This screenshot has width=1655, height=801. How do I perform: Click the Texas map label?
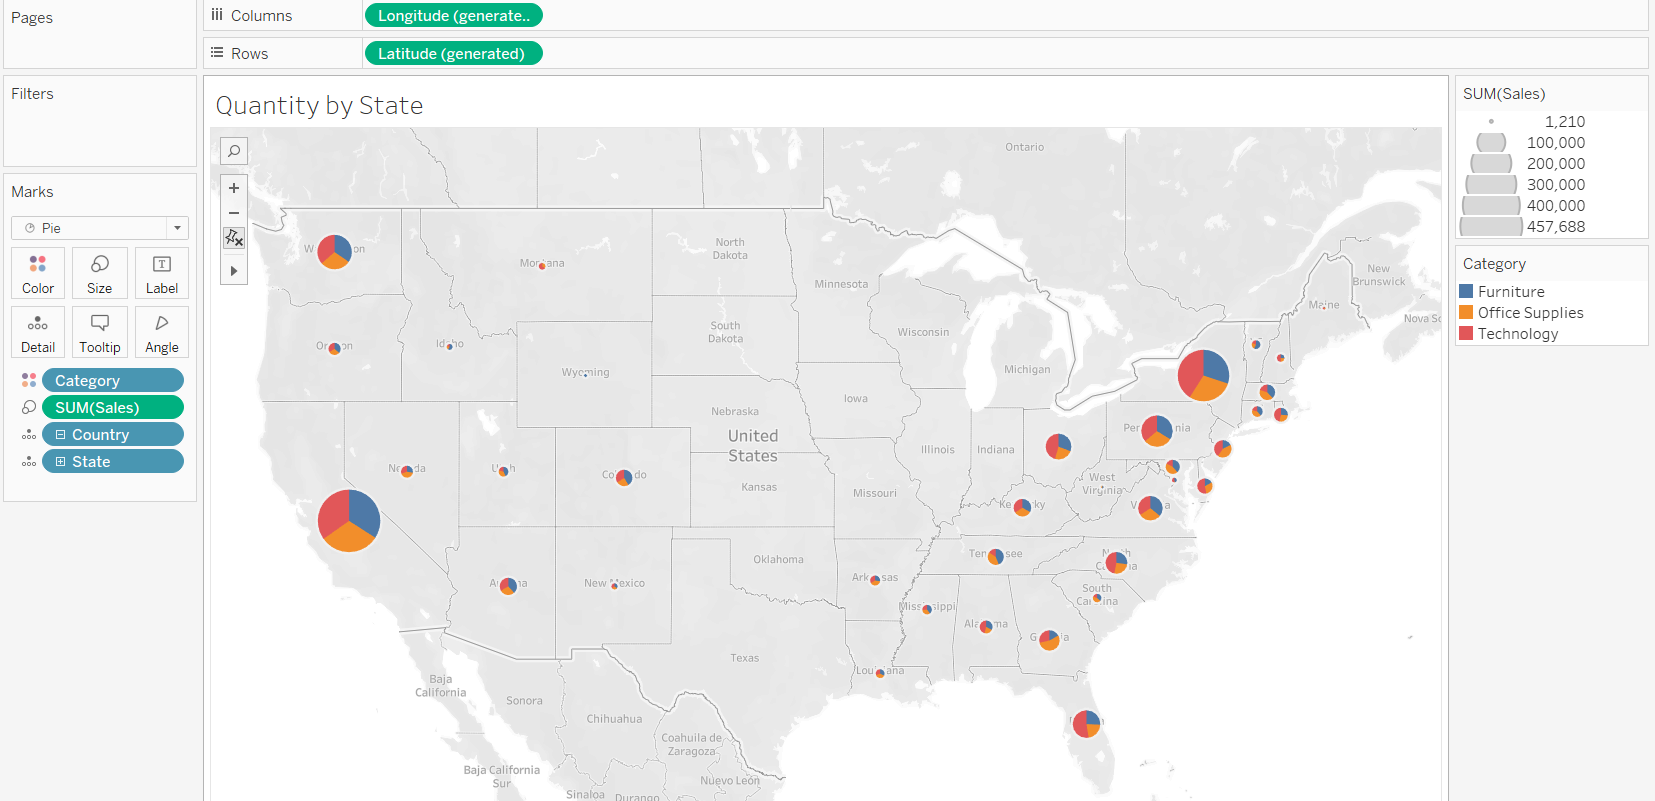745,658
